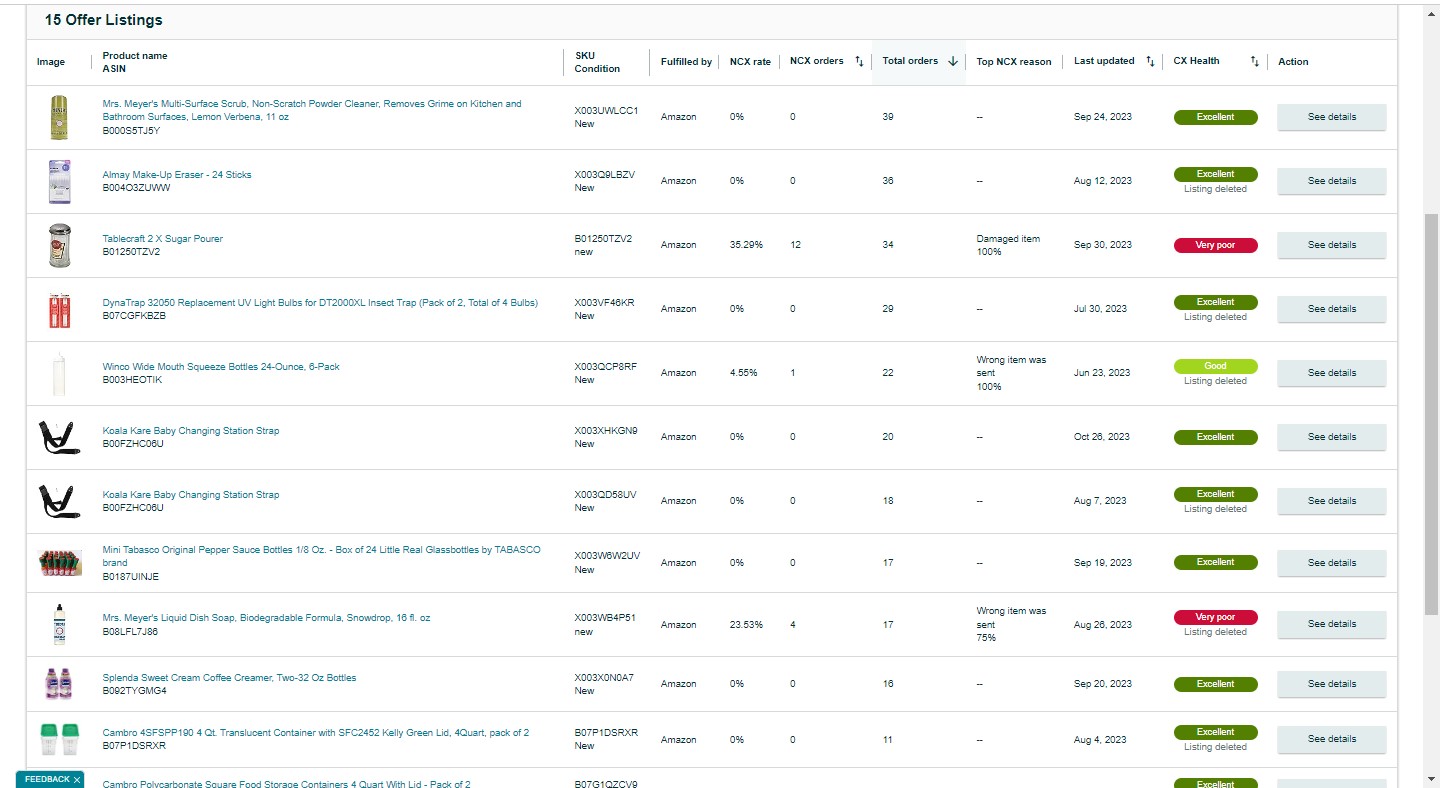See details for Mrs. Meyer's Multi-Surface Scrub
Image resolution: width=1440 pixels, height=788 pixels.
pyautogui.click(x=1332, y=117)
